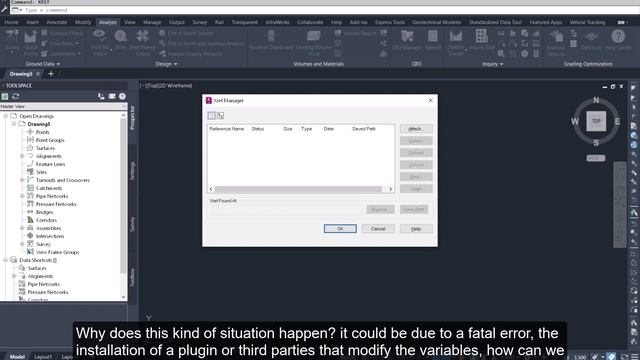Switch to the Prospector side tab
Screen dimensions: 640x360
click(x=132, y=118)
